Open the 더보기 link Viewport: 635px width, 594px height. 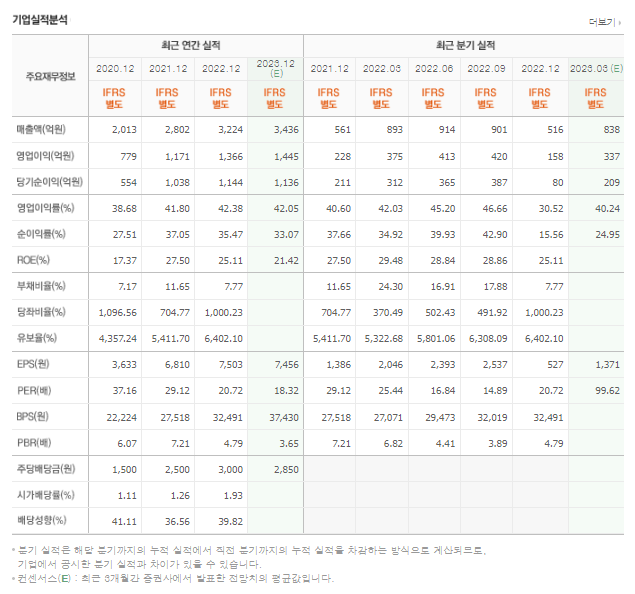[x=605, y=22]
